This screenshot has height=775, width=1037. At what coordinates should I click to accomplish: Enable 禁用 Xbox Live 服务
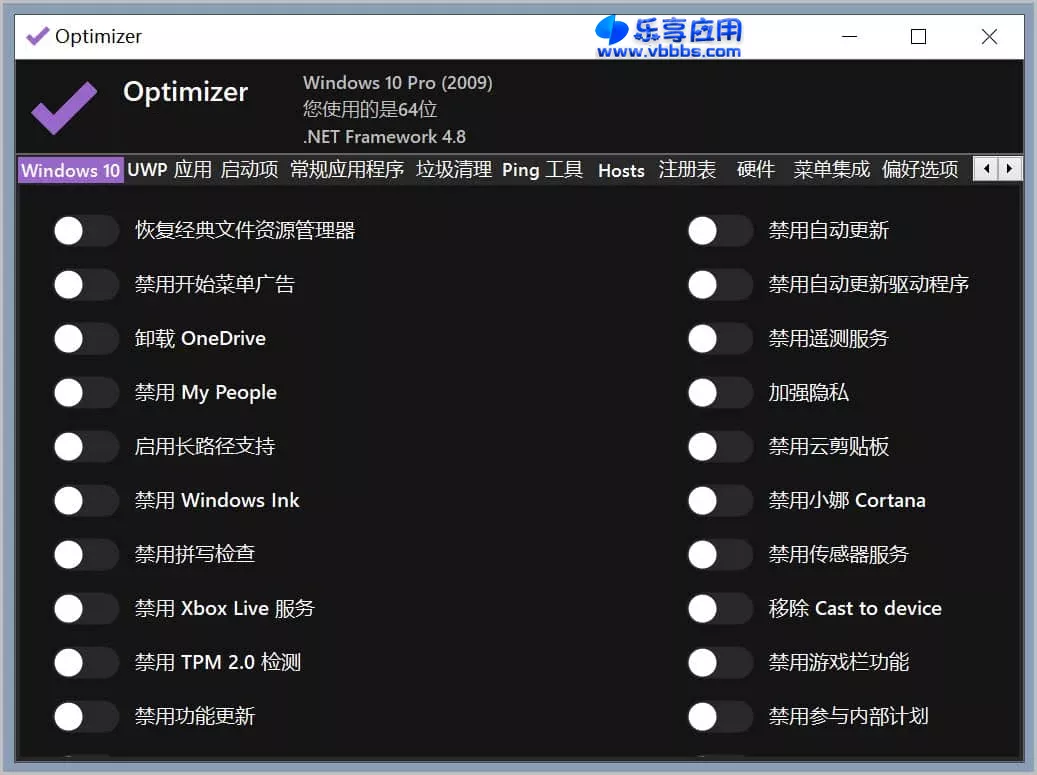point(86,608)
